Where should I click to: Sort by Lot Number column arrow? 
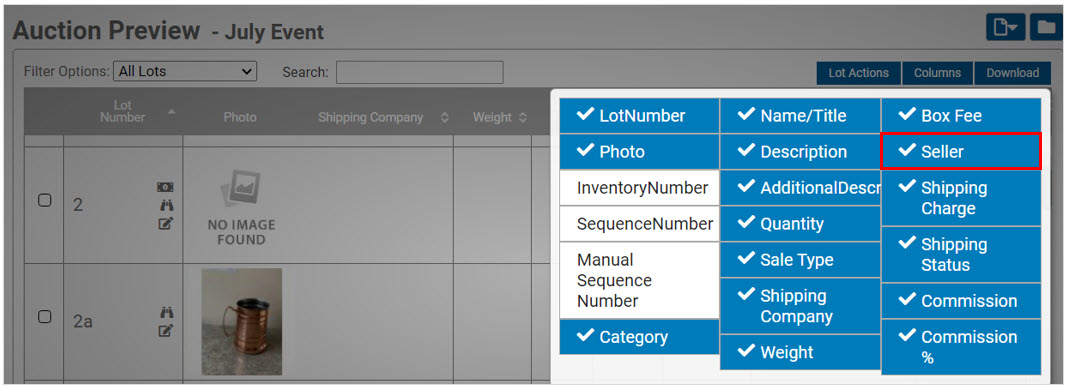click(172, 112)
